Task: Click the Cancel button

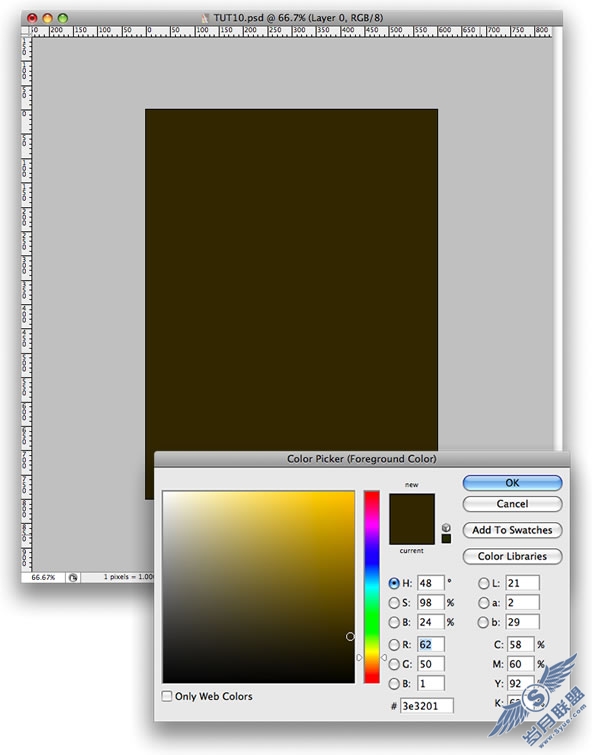Action: tap(512, 504)
